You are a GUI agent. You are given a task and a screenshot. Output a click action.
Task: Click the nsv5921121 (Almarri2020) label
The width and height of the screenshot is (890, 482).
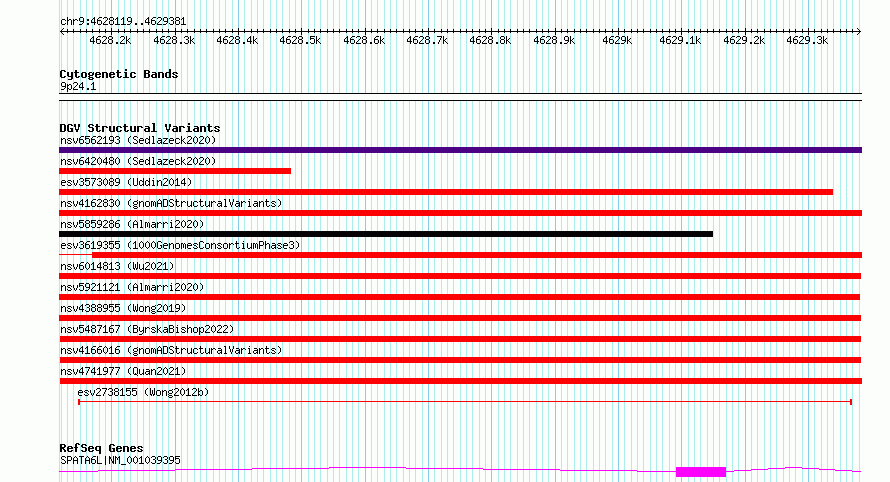point(132,287)
